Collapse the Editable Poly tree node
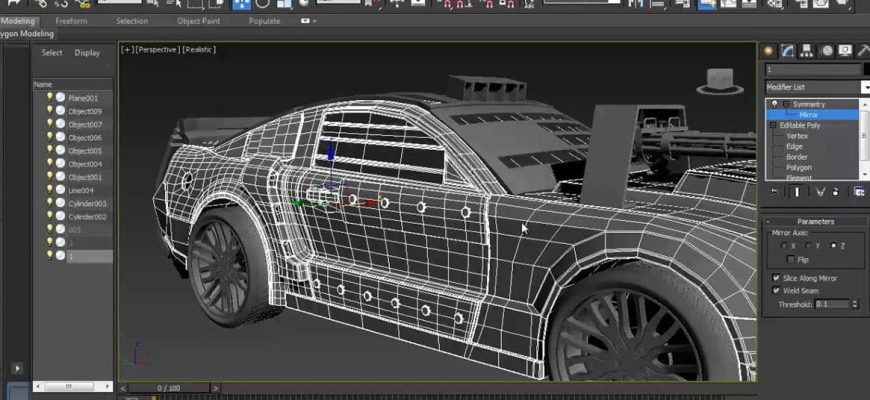Viewport: 870px width, 400px height. 772,125
